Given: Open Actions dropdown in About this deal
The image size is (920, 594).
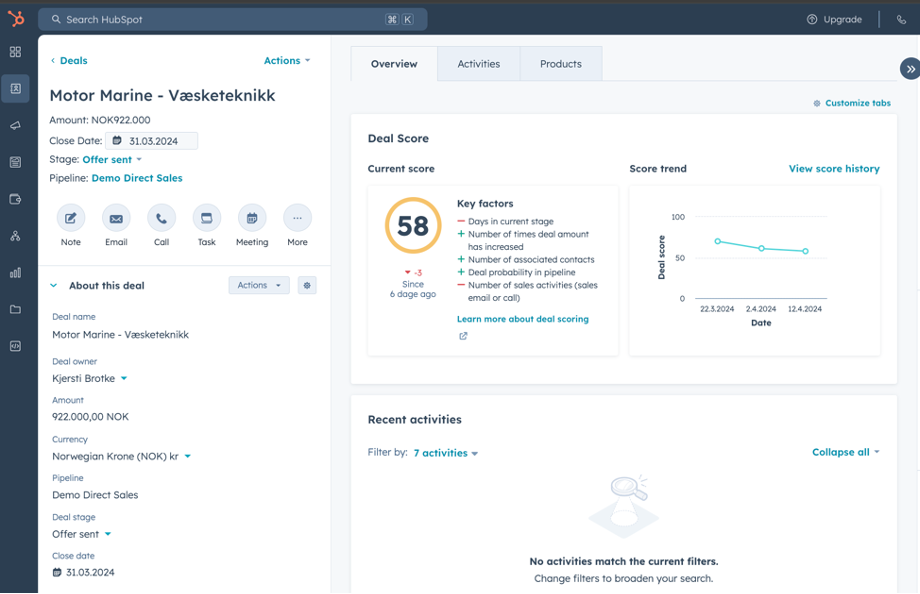Looking at the screenshot, I should (259, 285).
